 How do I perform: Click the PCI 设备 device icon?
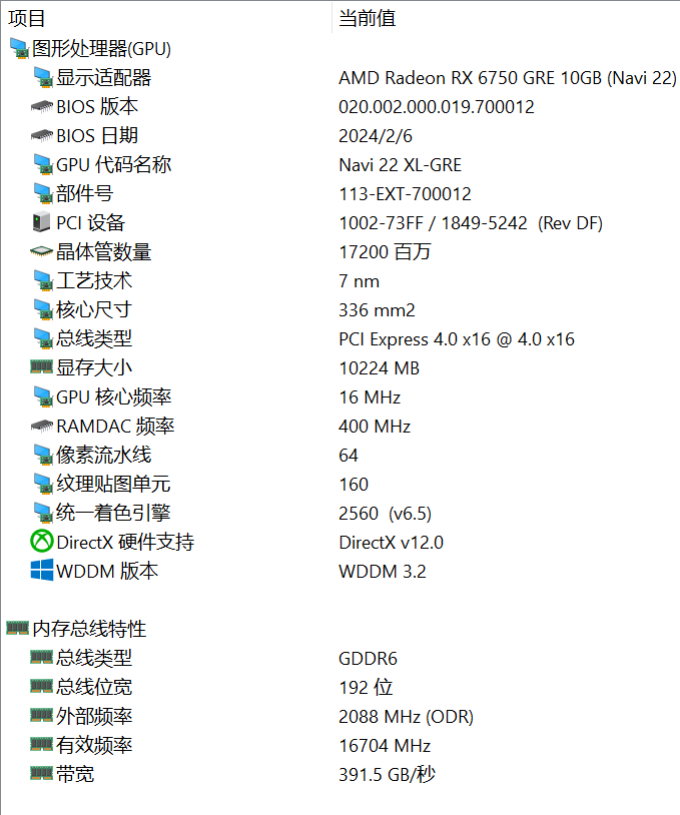[42, 222]
